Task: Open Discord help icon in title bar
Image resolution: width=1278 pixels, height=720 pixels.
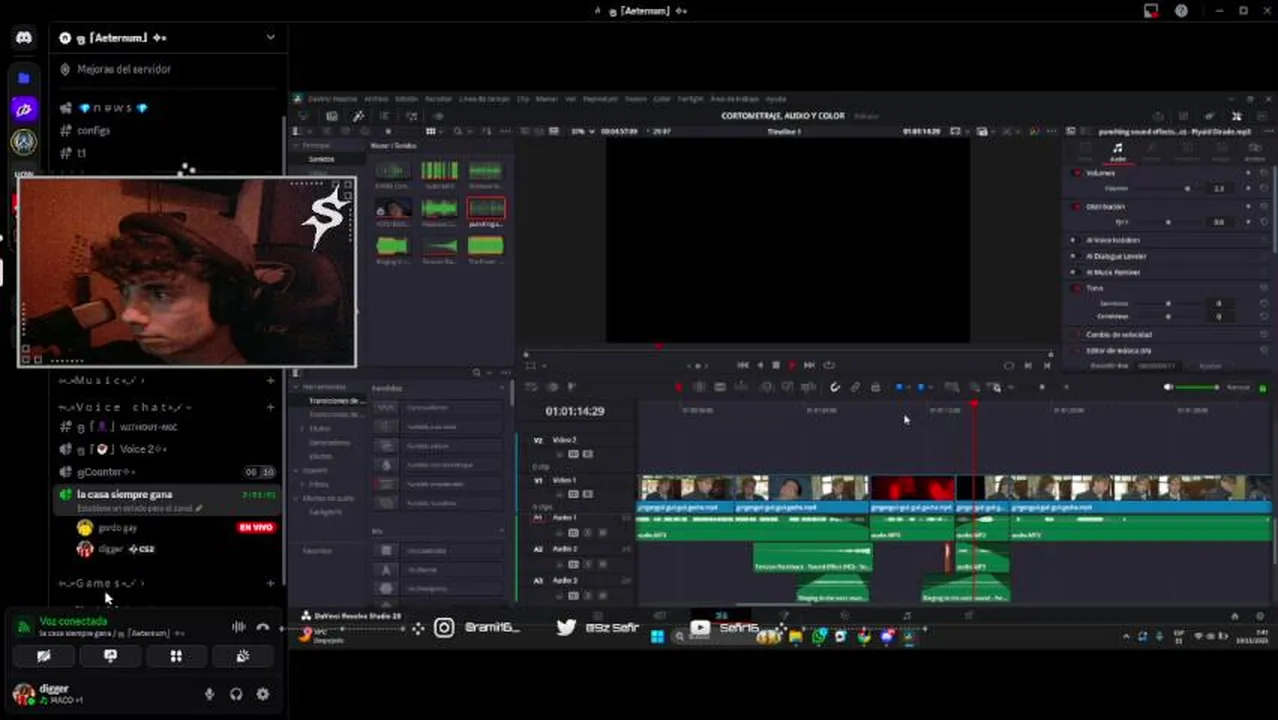Action: [1181, 11]
